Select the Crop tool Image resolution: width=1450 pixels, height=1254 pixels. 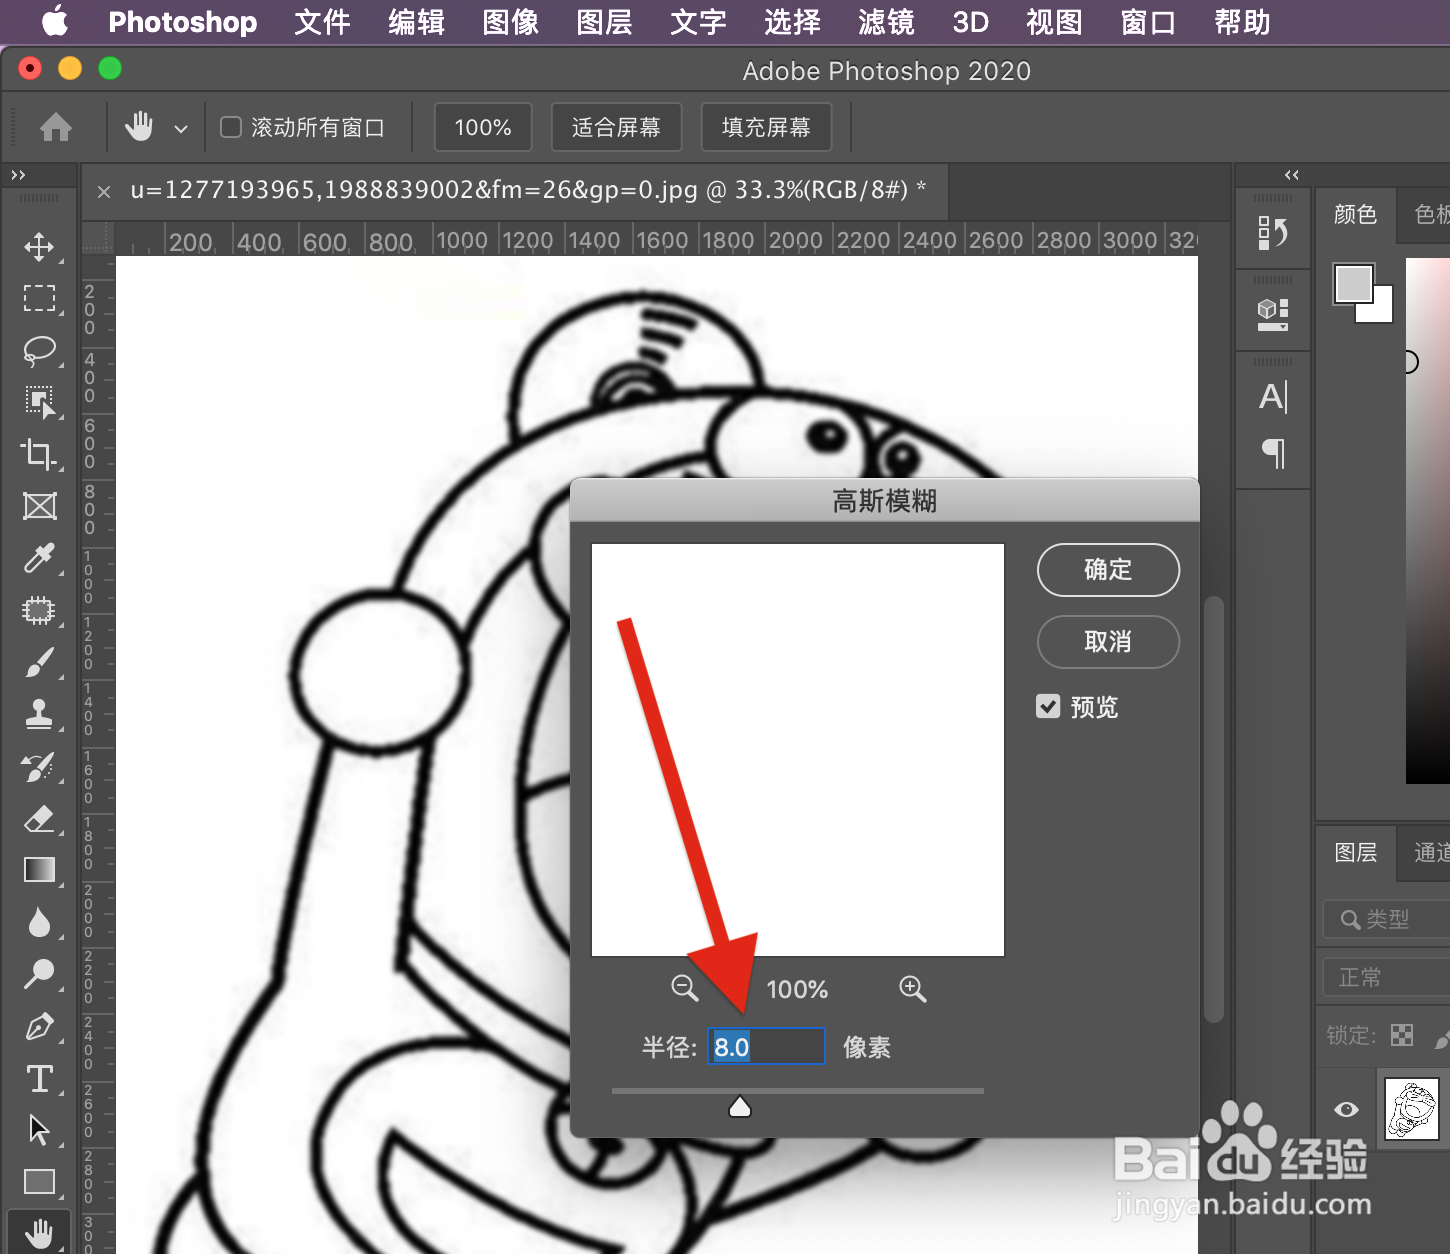(x=39, y=454)
